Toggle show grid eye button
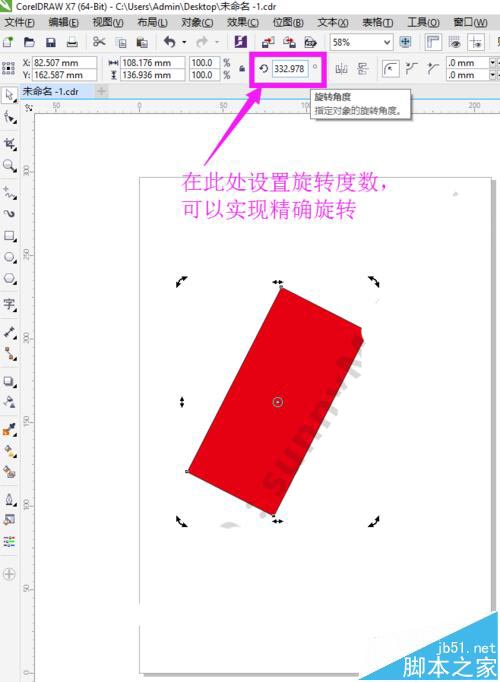The height and width of the screenshot is (682, 500). [455, 42]
